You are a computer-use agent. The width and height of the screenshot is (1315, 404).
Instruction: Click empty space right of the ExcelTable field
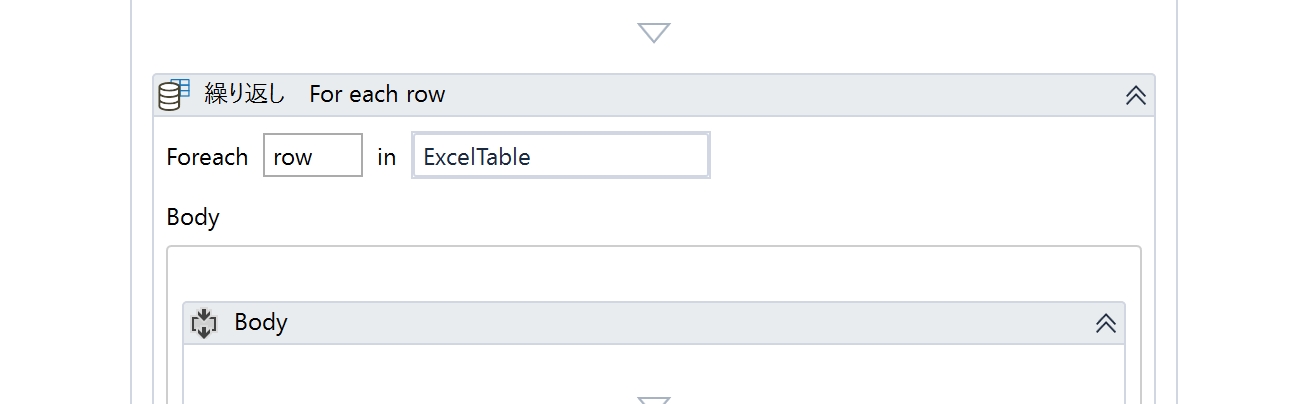(x=925, y=157)
